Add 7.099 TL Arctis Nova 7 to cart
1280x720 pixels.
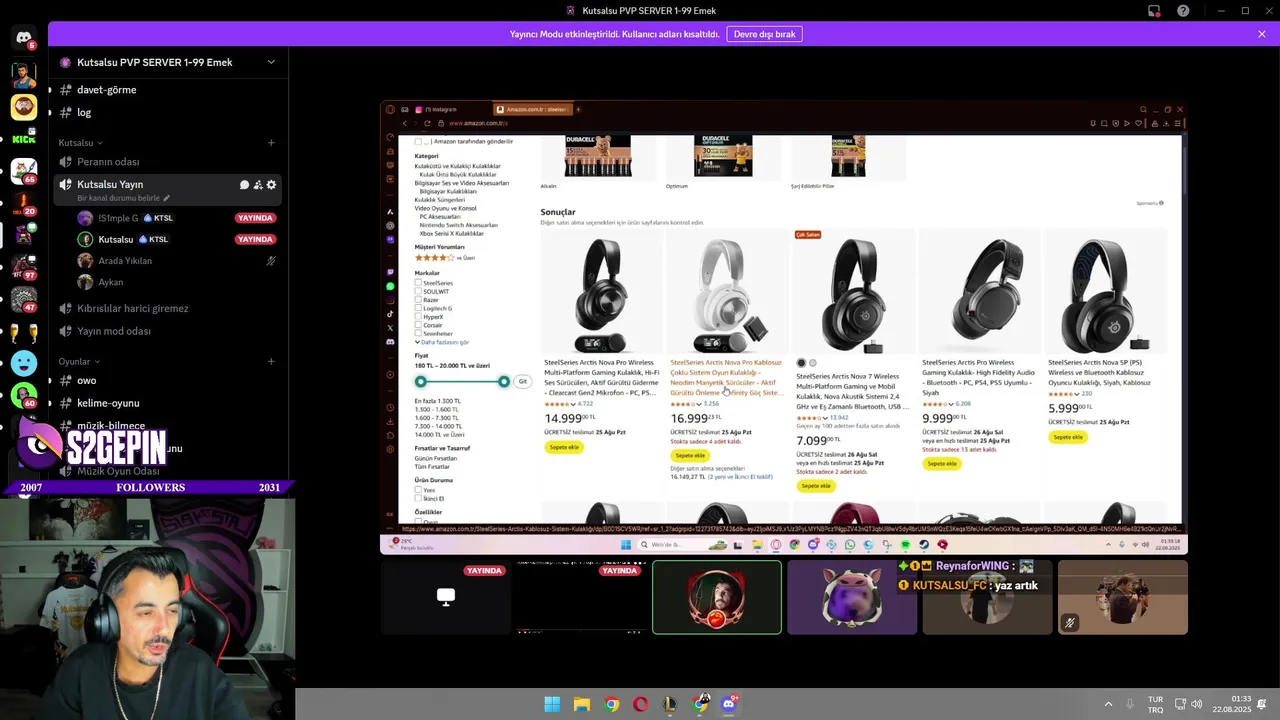816,486
